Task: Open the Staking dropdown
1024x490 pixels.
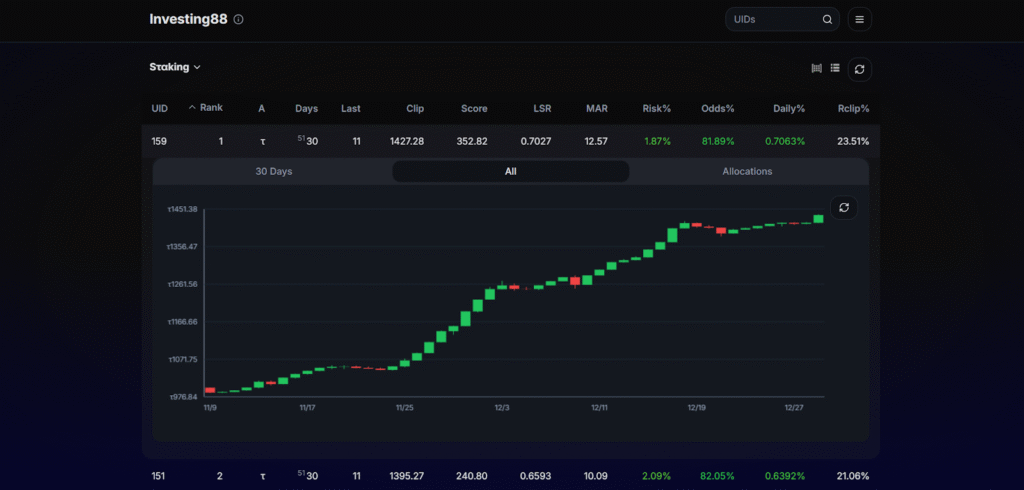Action: 175,67
